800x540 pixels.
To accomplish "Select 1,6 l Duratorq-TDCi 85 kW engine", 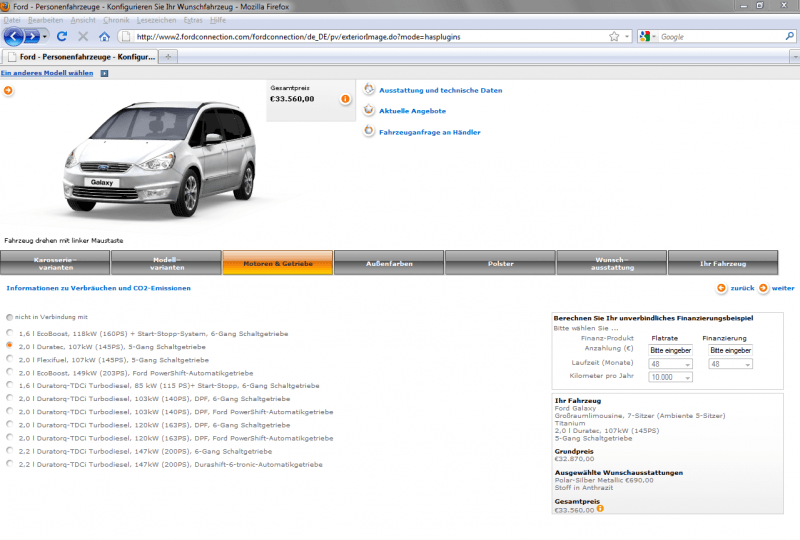I will click(10, 385).
